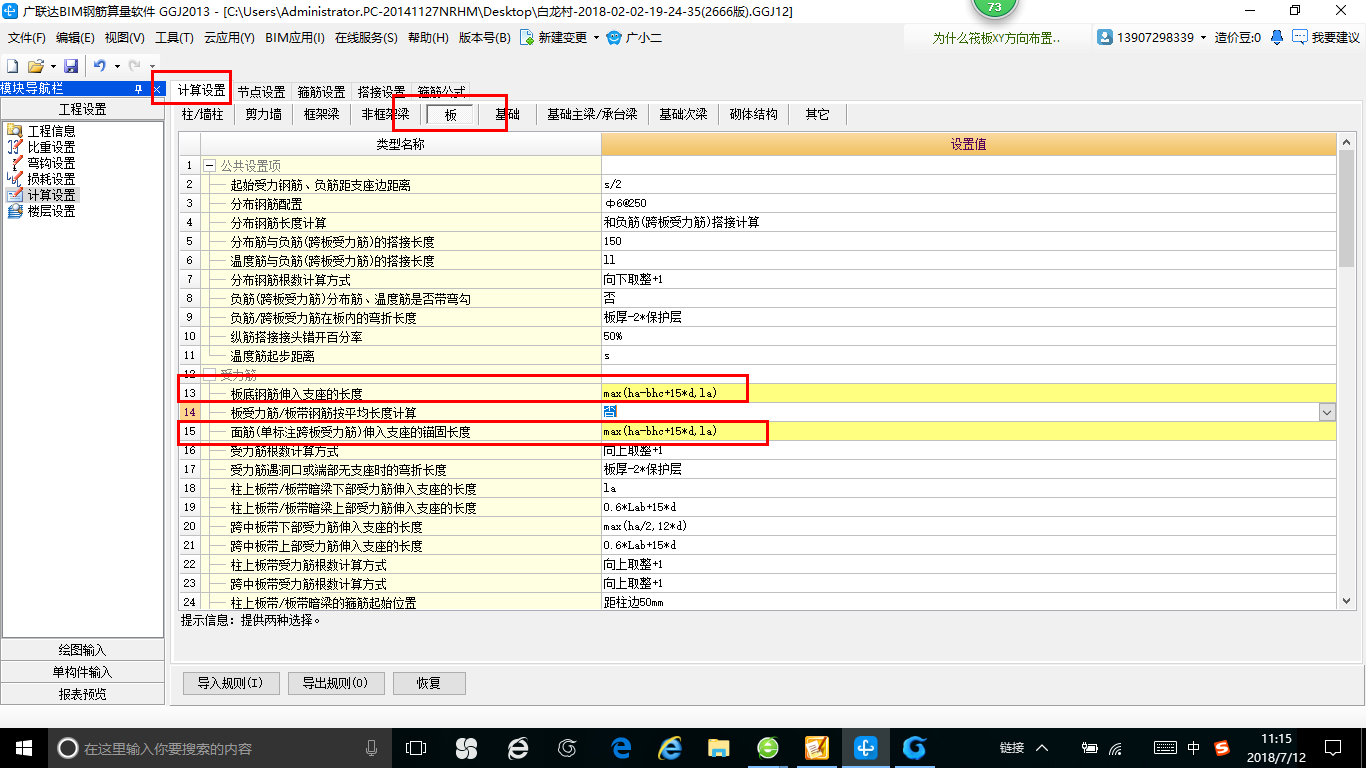Select the 框架梁 component tab
Viewport: 1366px width, 768px height.
click(x=322, y=114)
